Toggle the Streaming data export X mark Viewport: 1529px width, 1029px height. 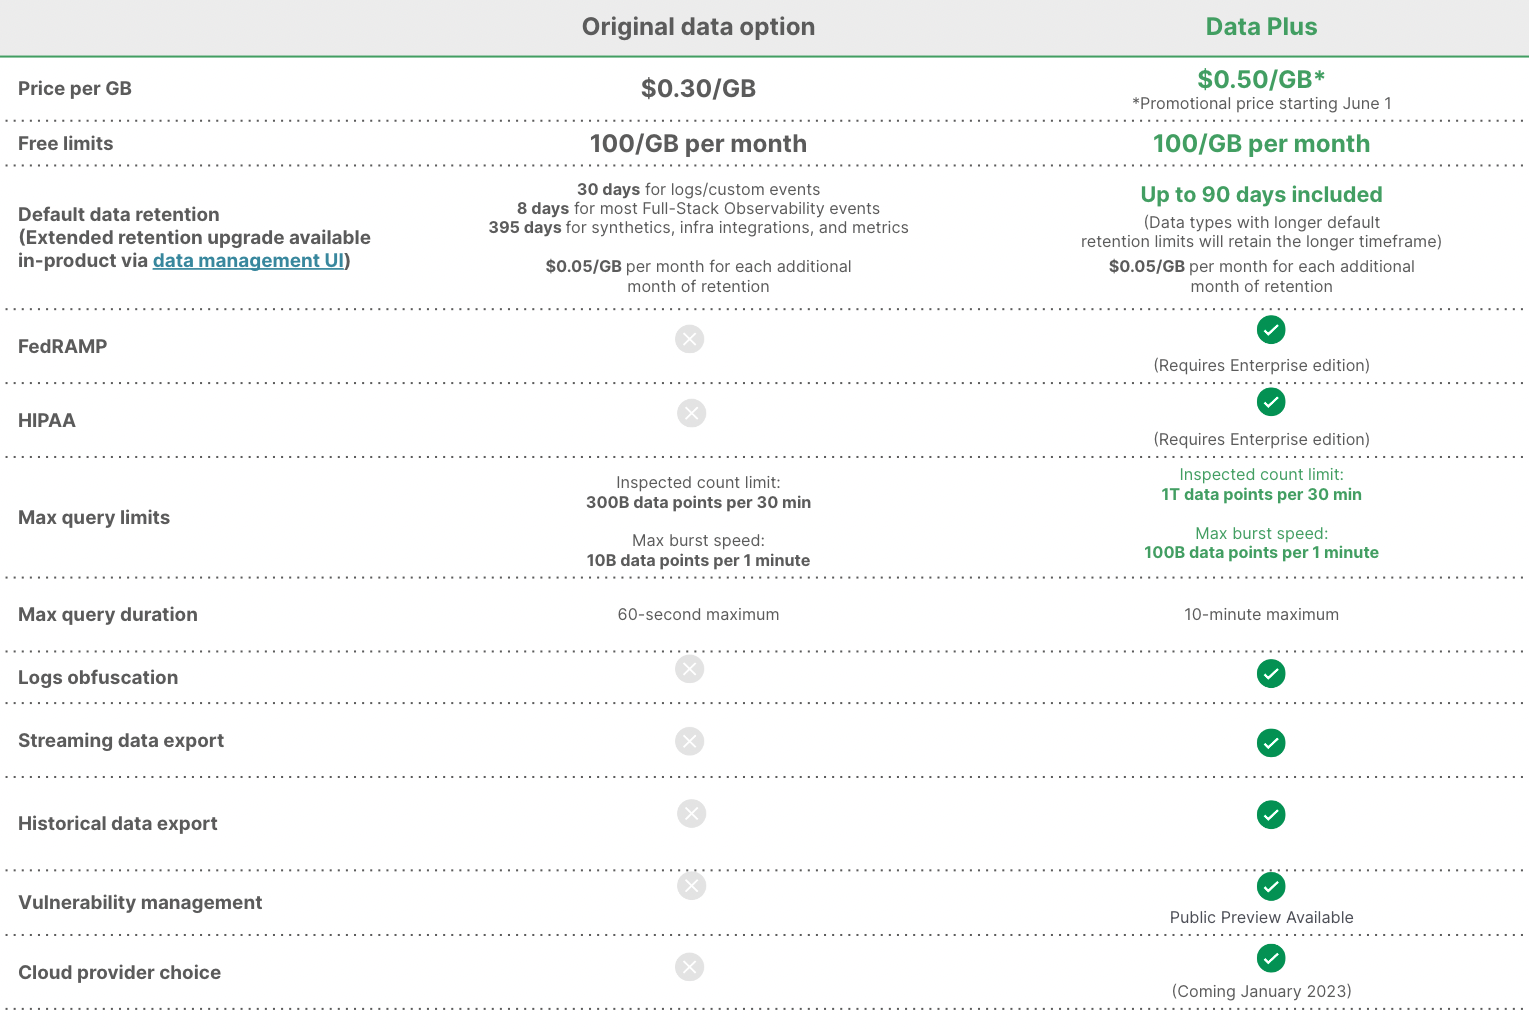(x=689, y=741)
